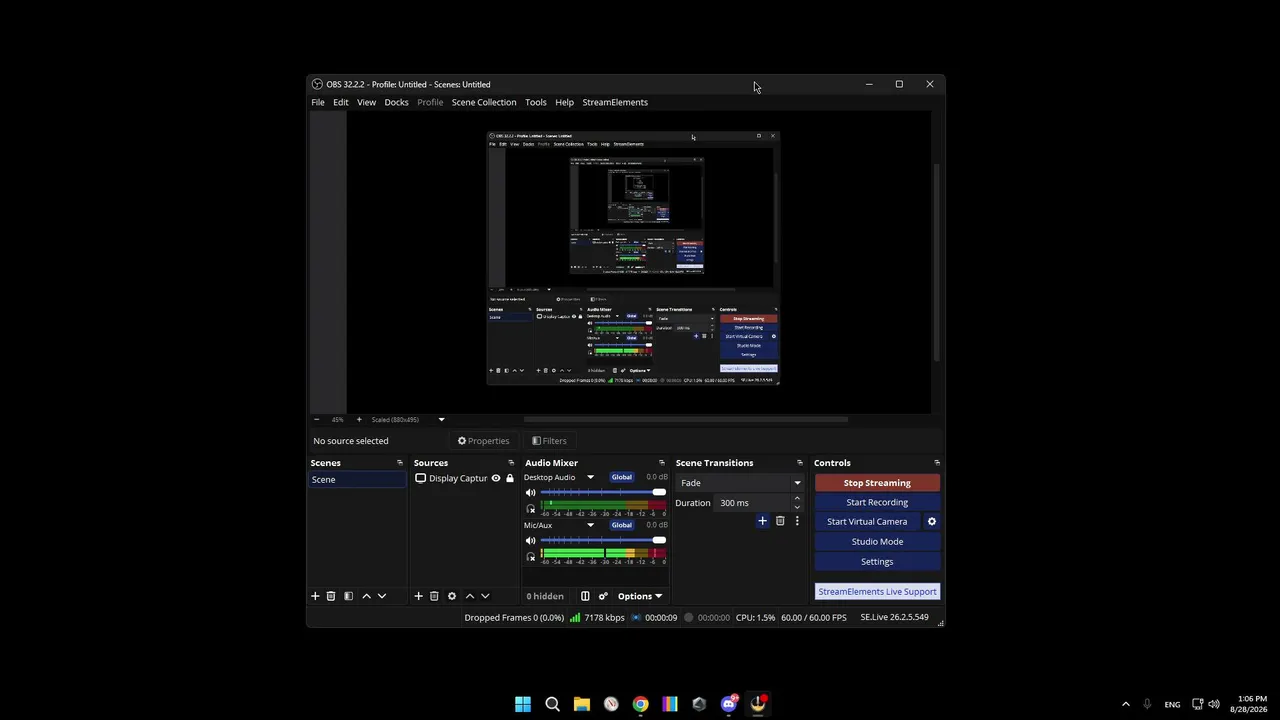Undock the Controls panel
Screen dimensions: 1280x720
937,463
